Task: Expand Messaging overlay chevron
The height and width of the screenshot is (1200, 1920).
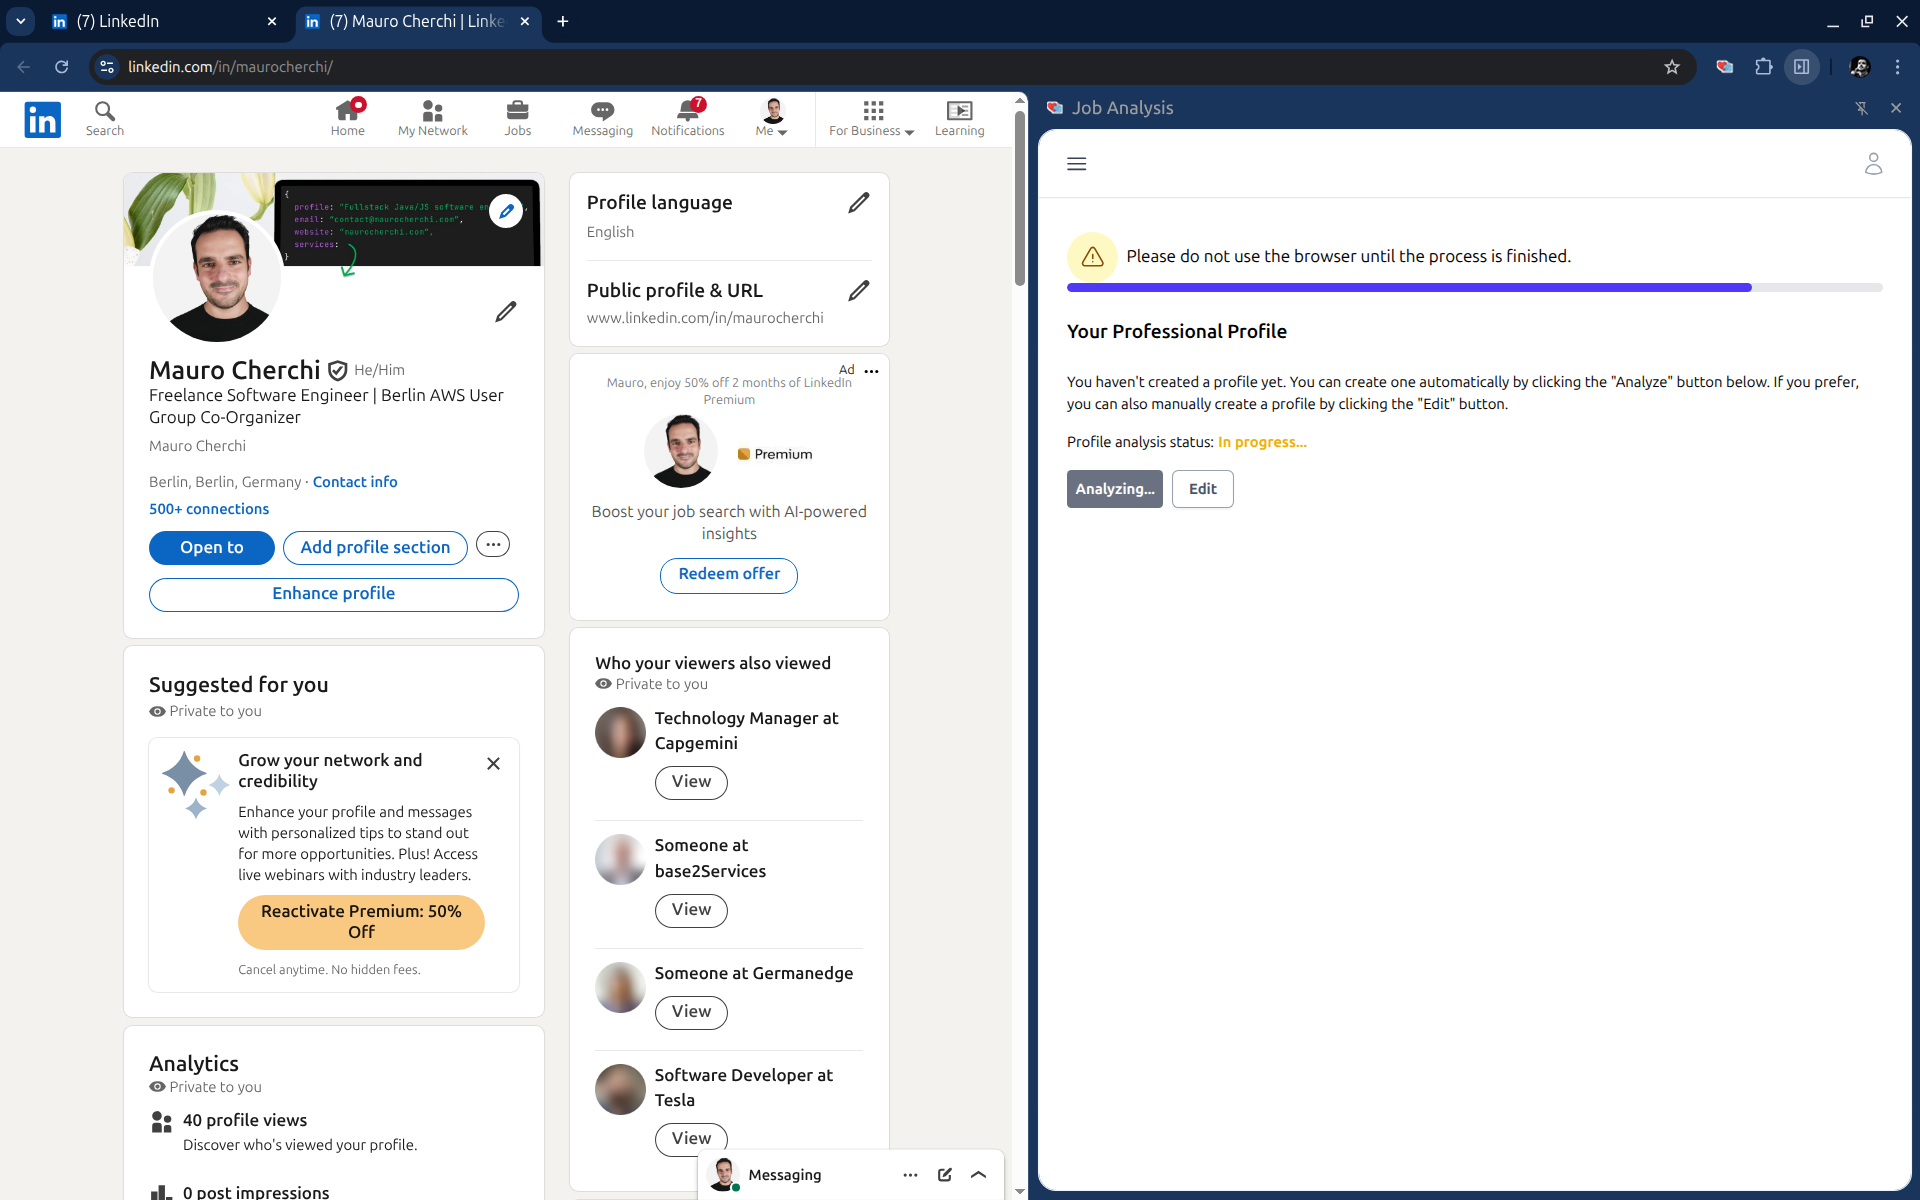Action: (979, 1175)
